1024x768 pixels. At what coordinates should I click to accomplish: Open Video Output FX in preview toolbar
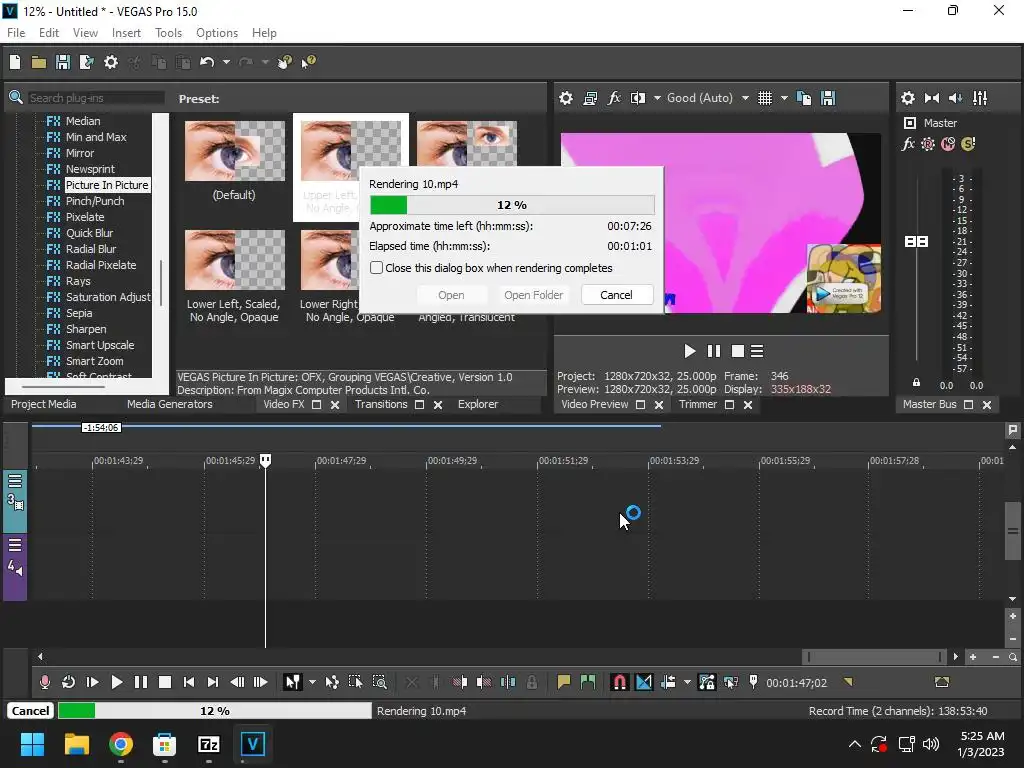[x=614, y=98]
